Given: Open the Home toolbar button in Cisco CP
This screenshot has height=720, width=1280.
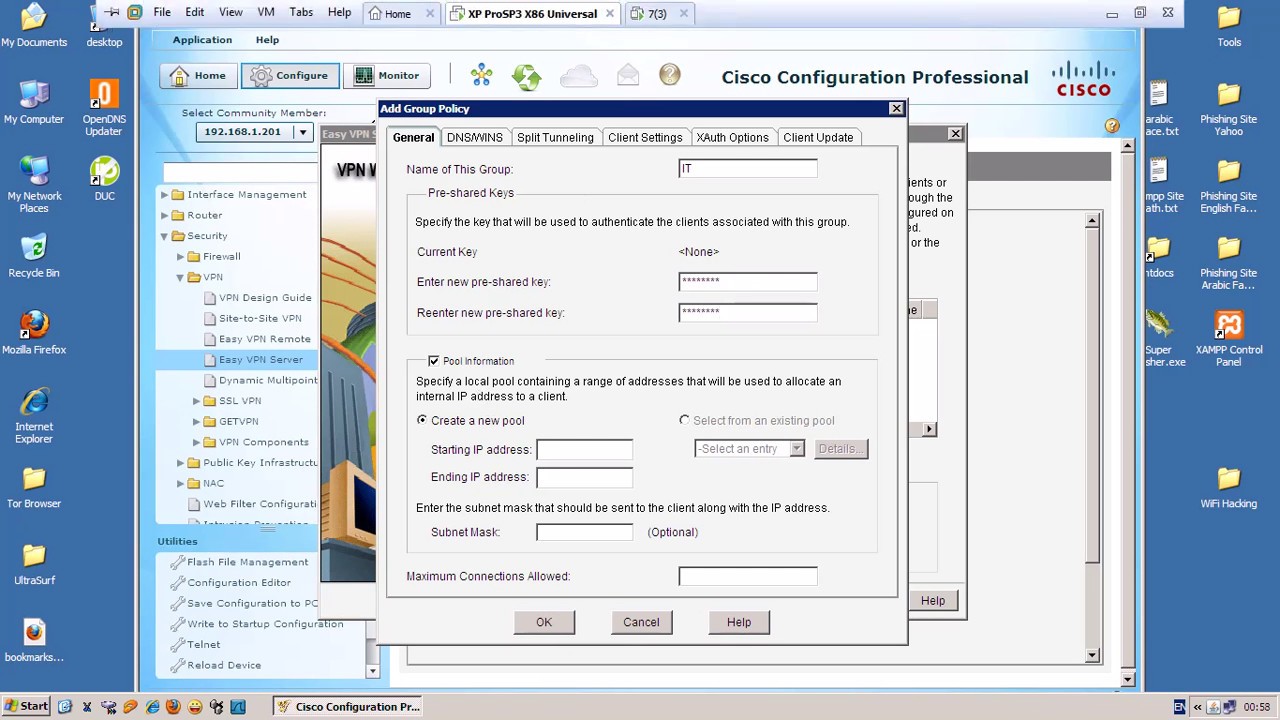Looking at the screenshot, I should pyautogui.click(x=198, y=75).
